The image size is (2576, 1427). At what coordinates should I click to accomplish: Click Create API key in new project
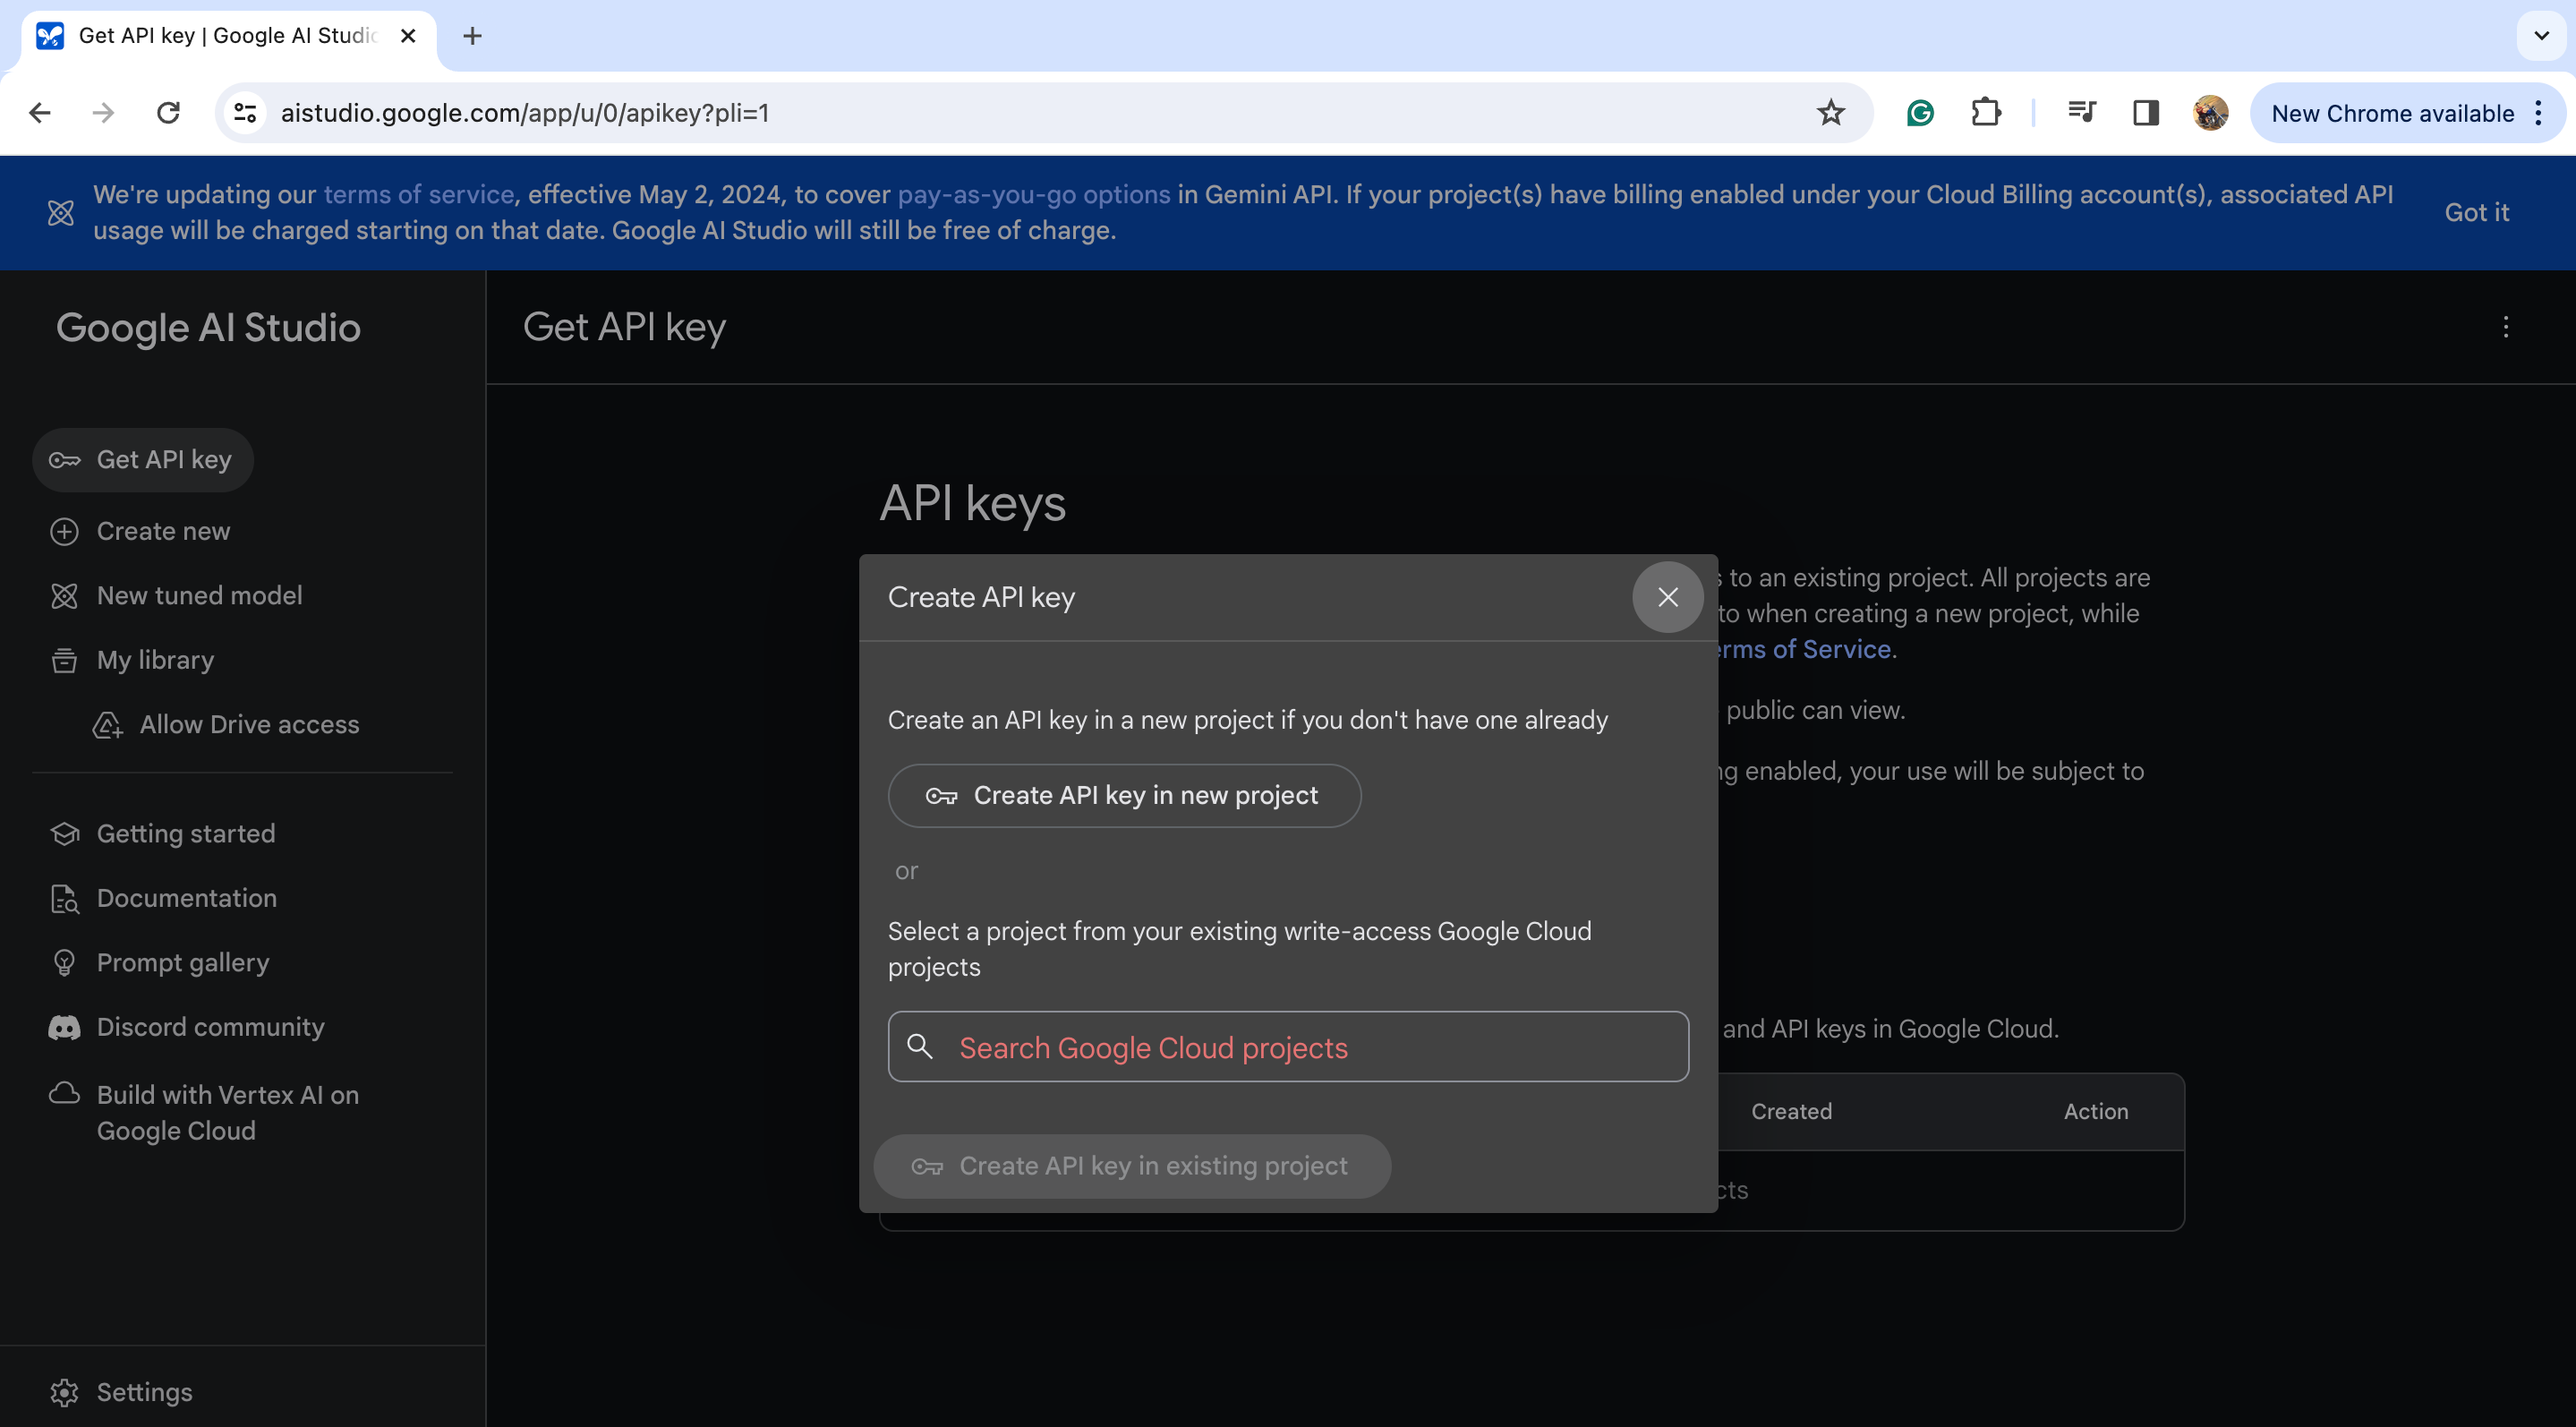pos(1124,795)
